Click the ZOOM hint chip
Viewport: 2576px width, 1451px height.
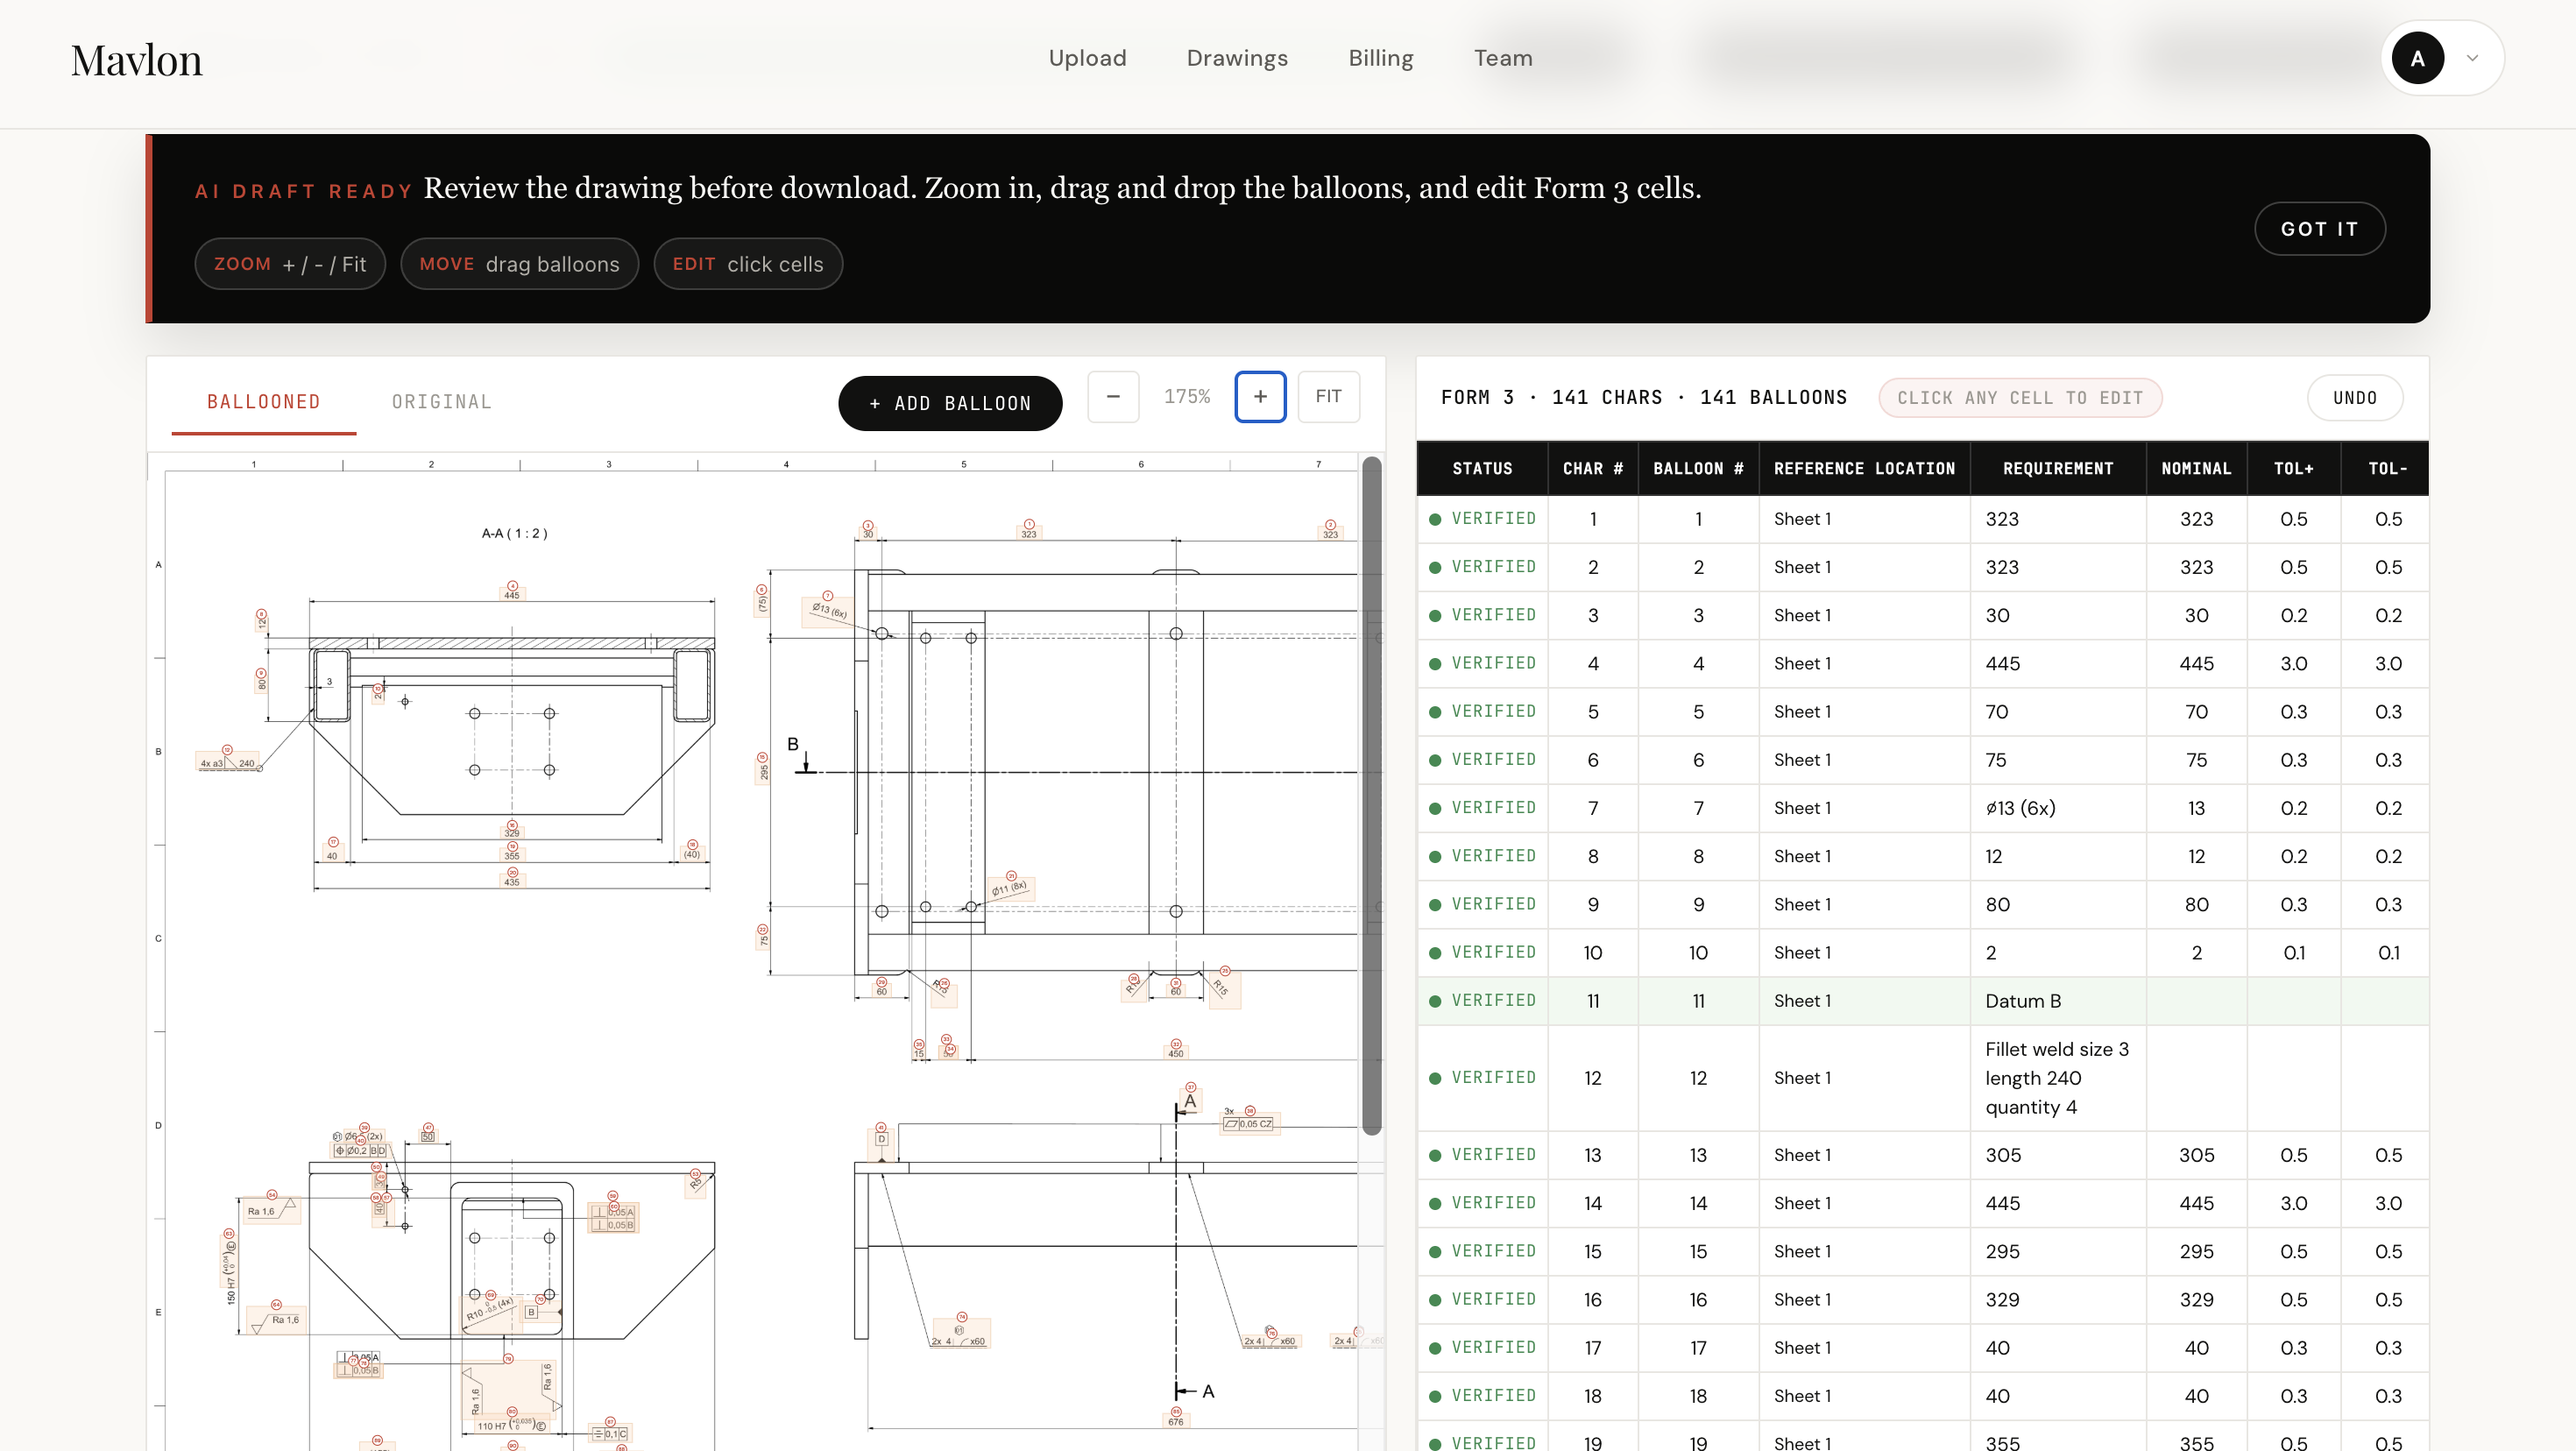[290, 264]
